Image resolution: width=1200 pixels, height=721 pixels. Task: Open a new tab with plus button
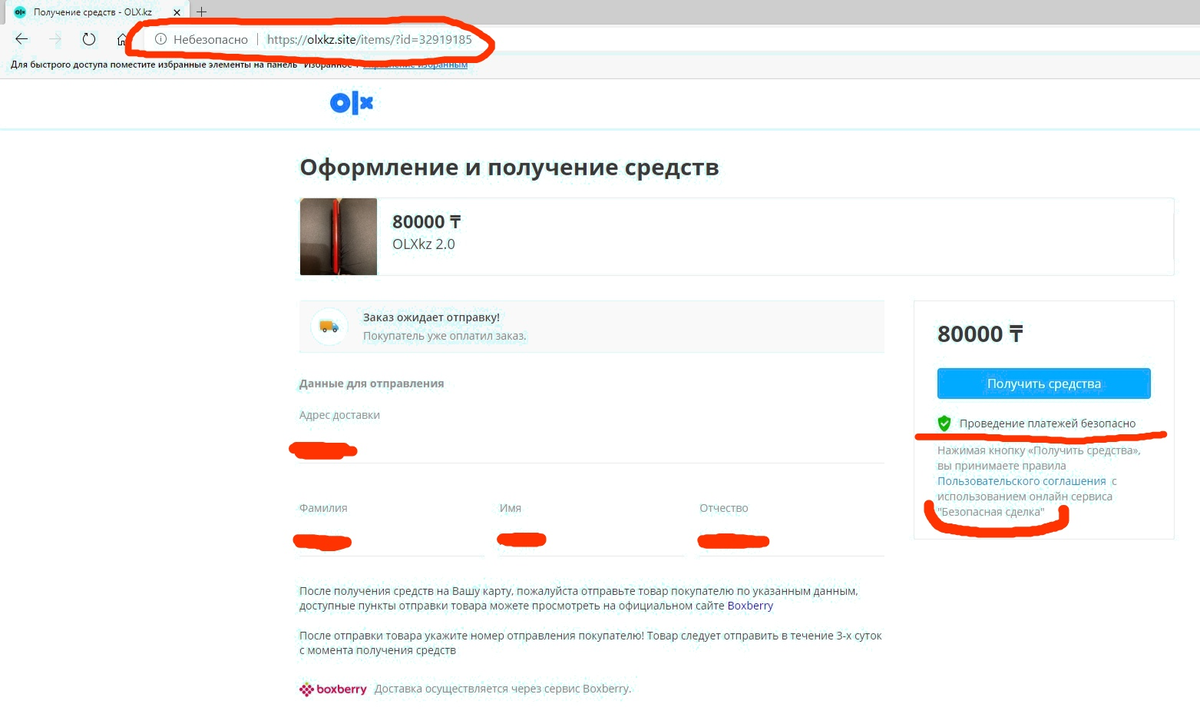pos(202,11)
